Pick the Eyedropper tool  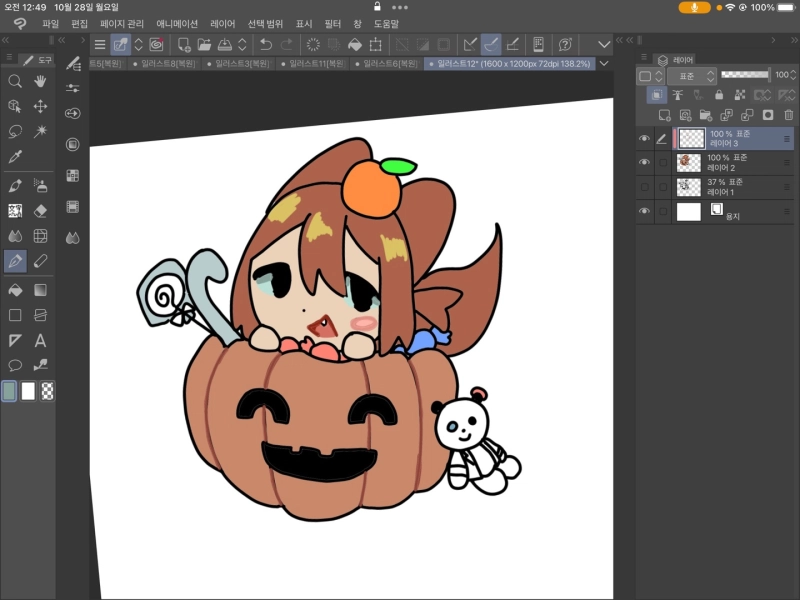point(15,157)
